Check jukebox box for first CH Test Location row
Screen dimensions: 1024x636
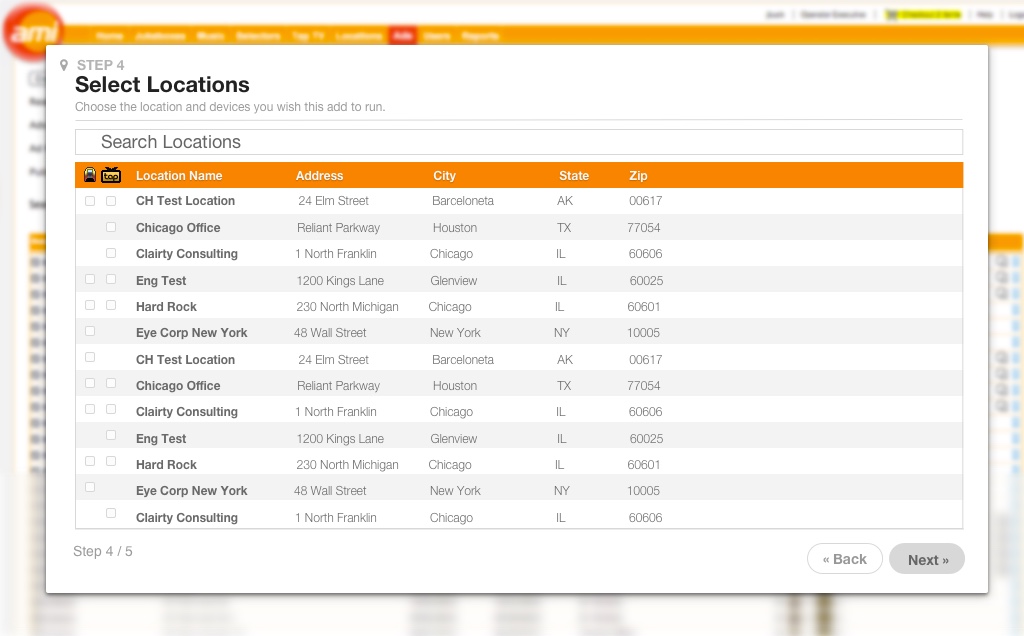90,201
